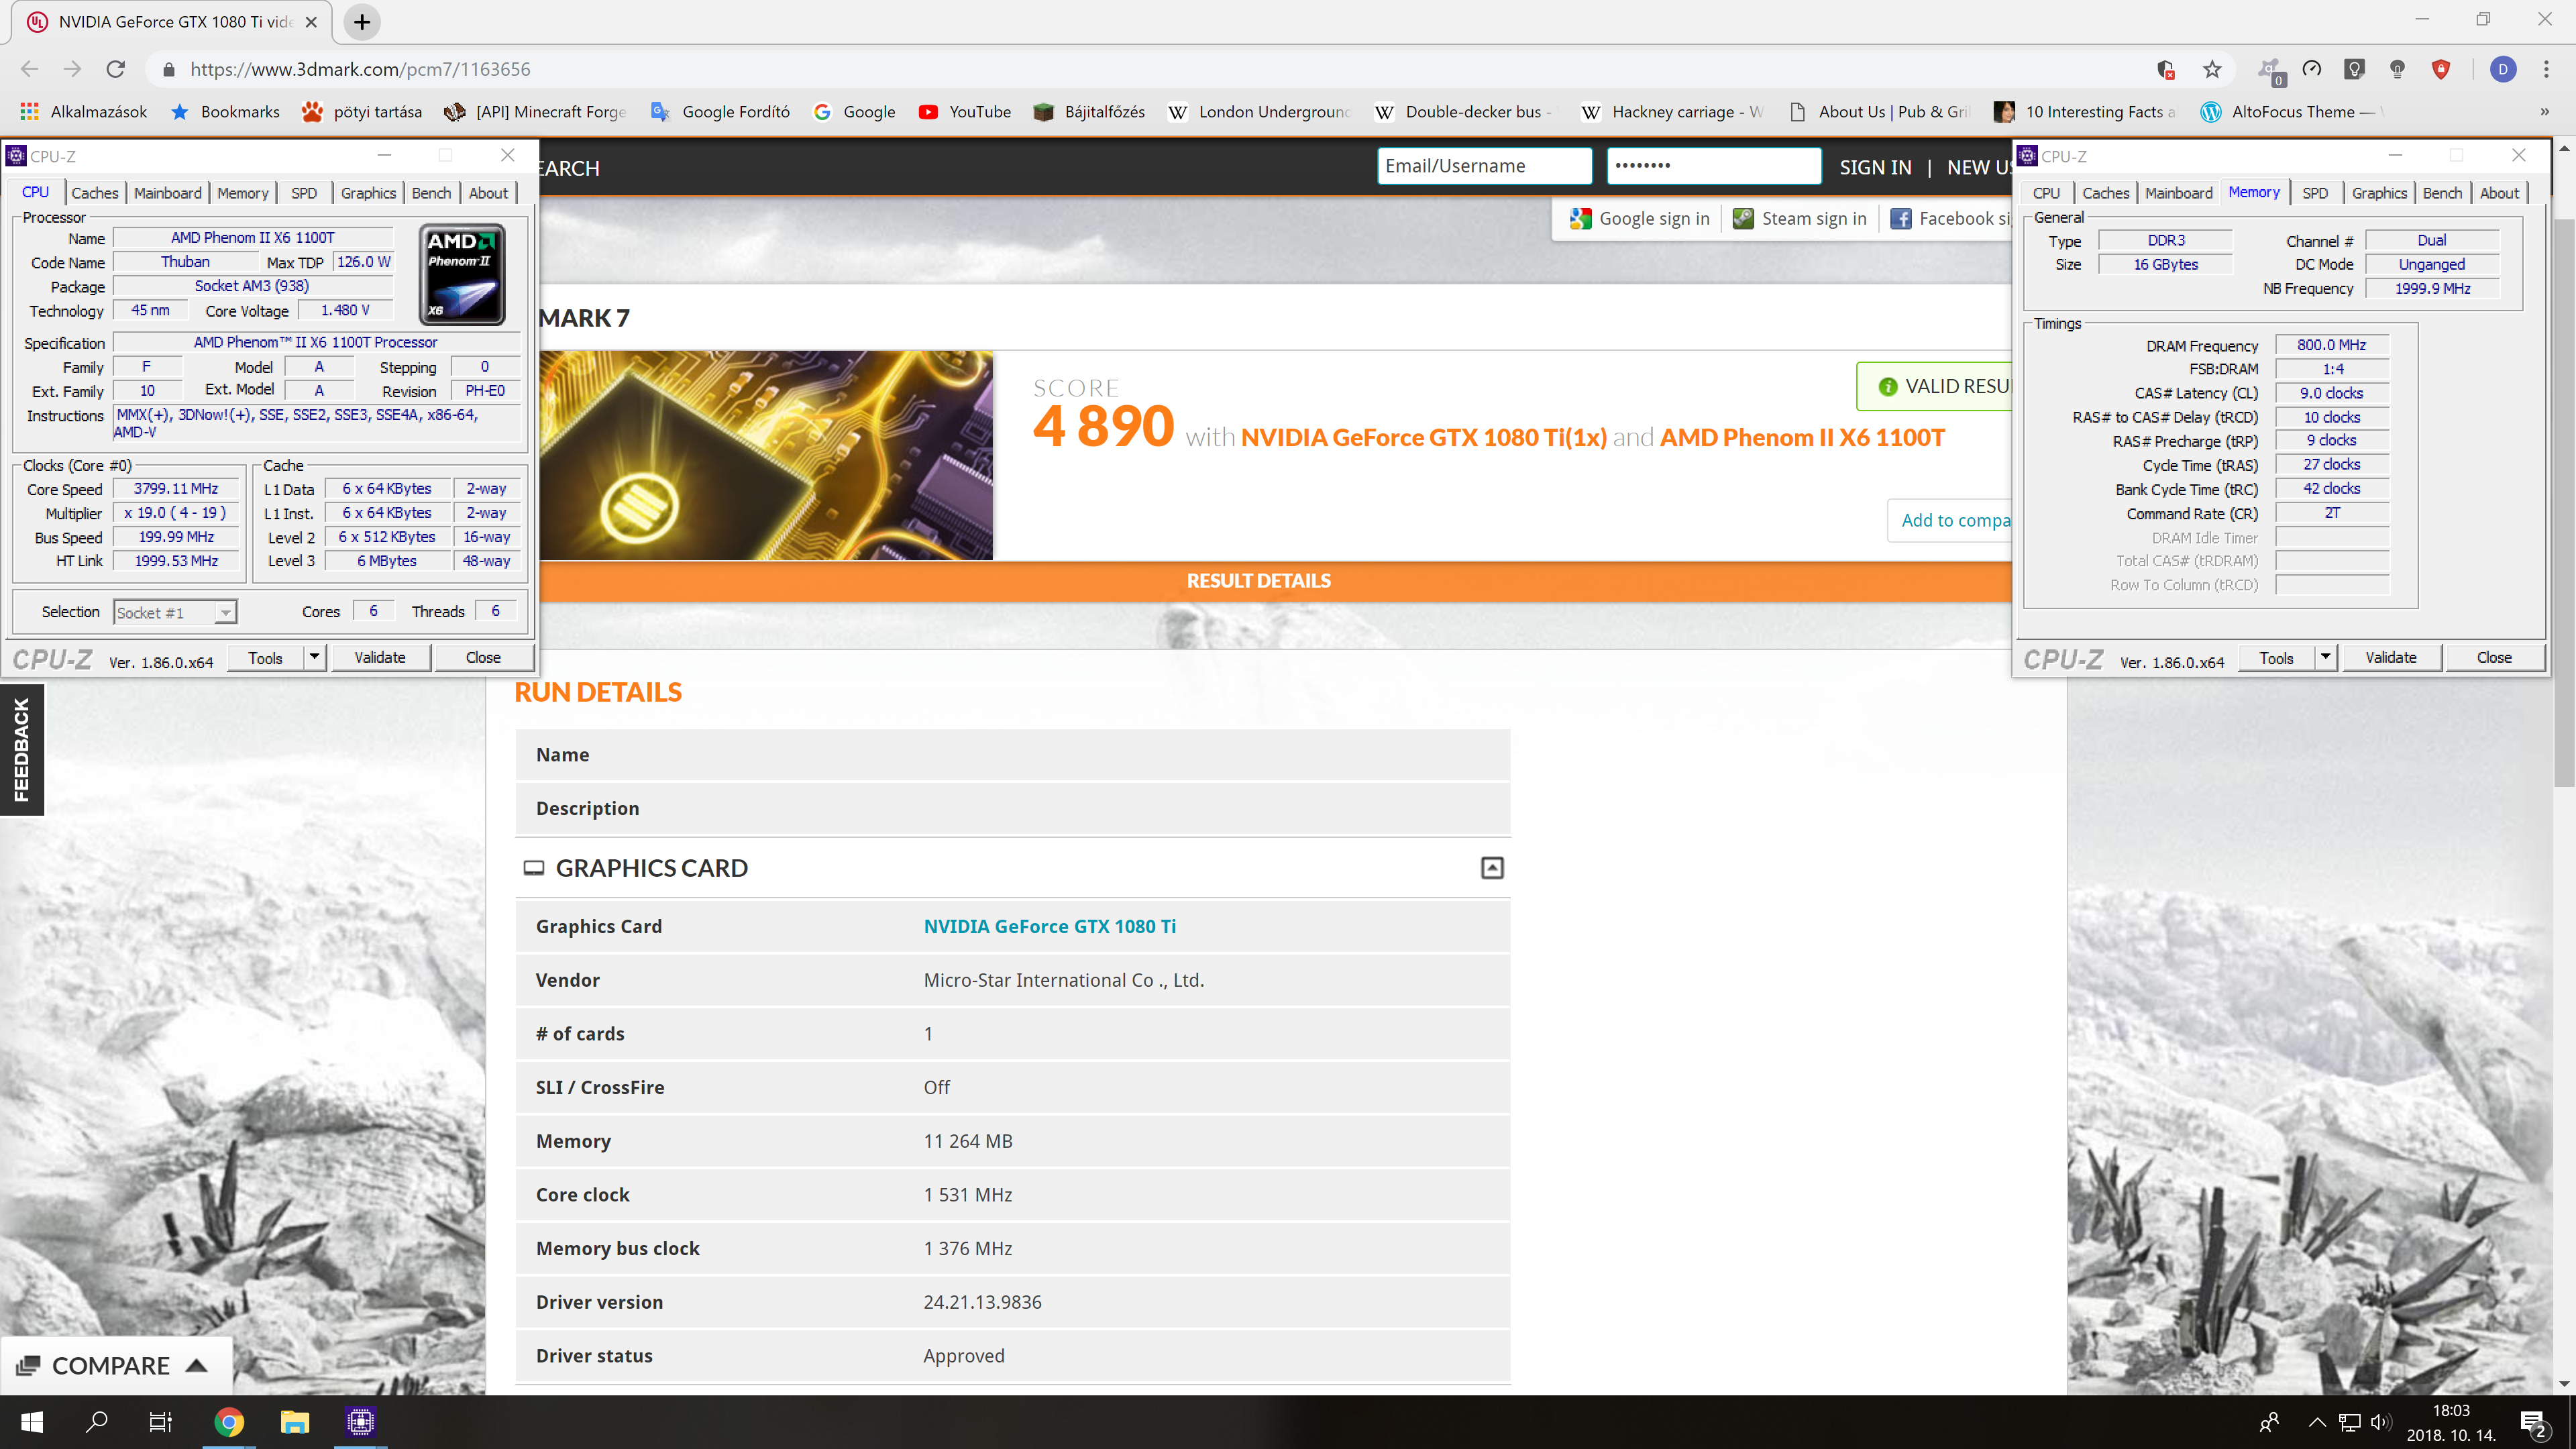The width and height of the screenshot is (2576, 1449).
Task: Show more bookmarks with the chevron
Action: click(2545, 112)
